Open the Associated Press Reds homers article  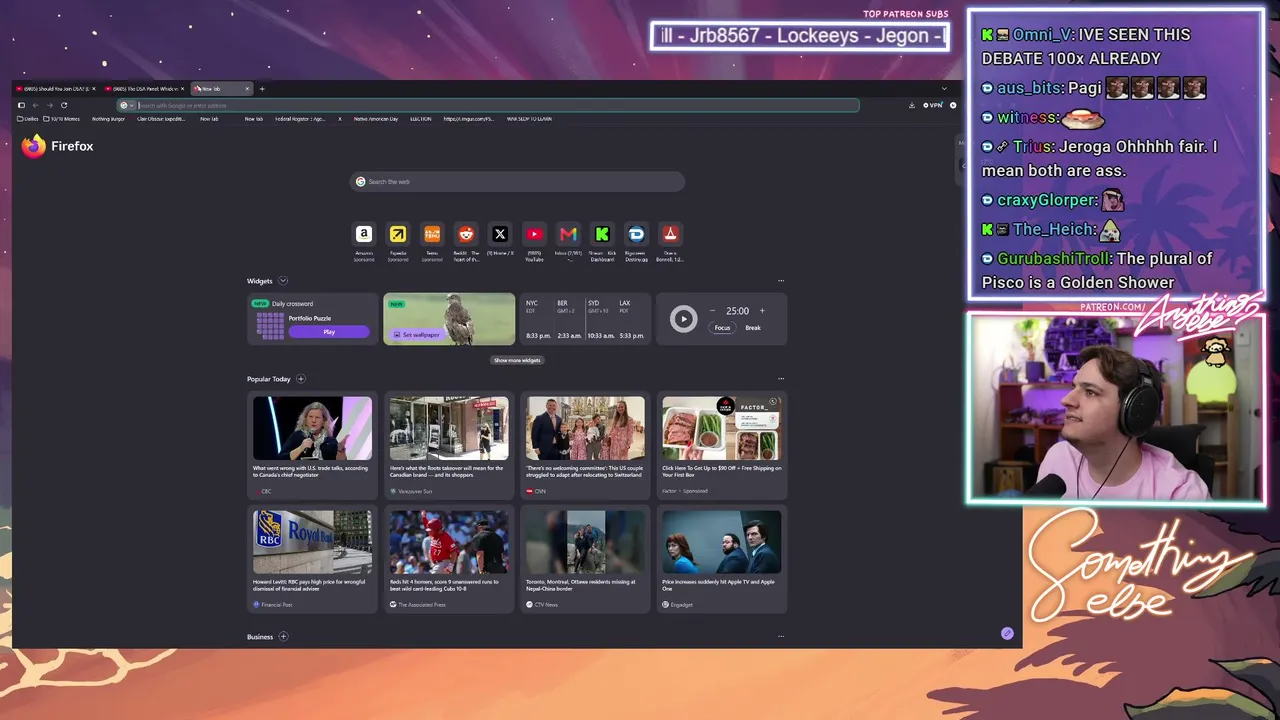(449, 559)
